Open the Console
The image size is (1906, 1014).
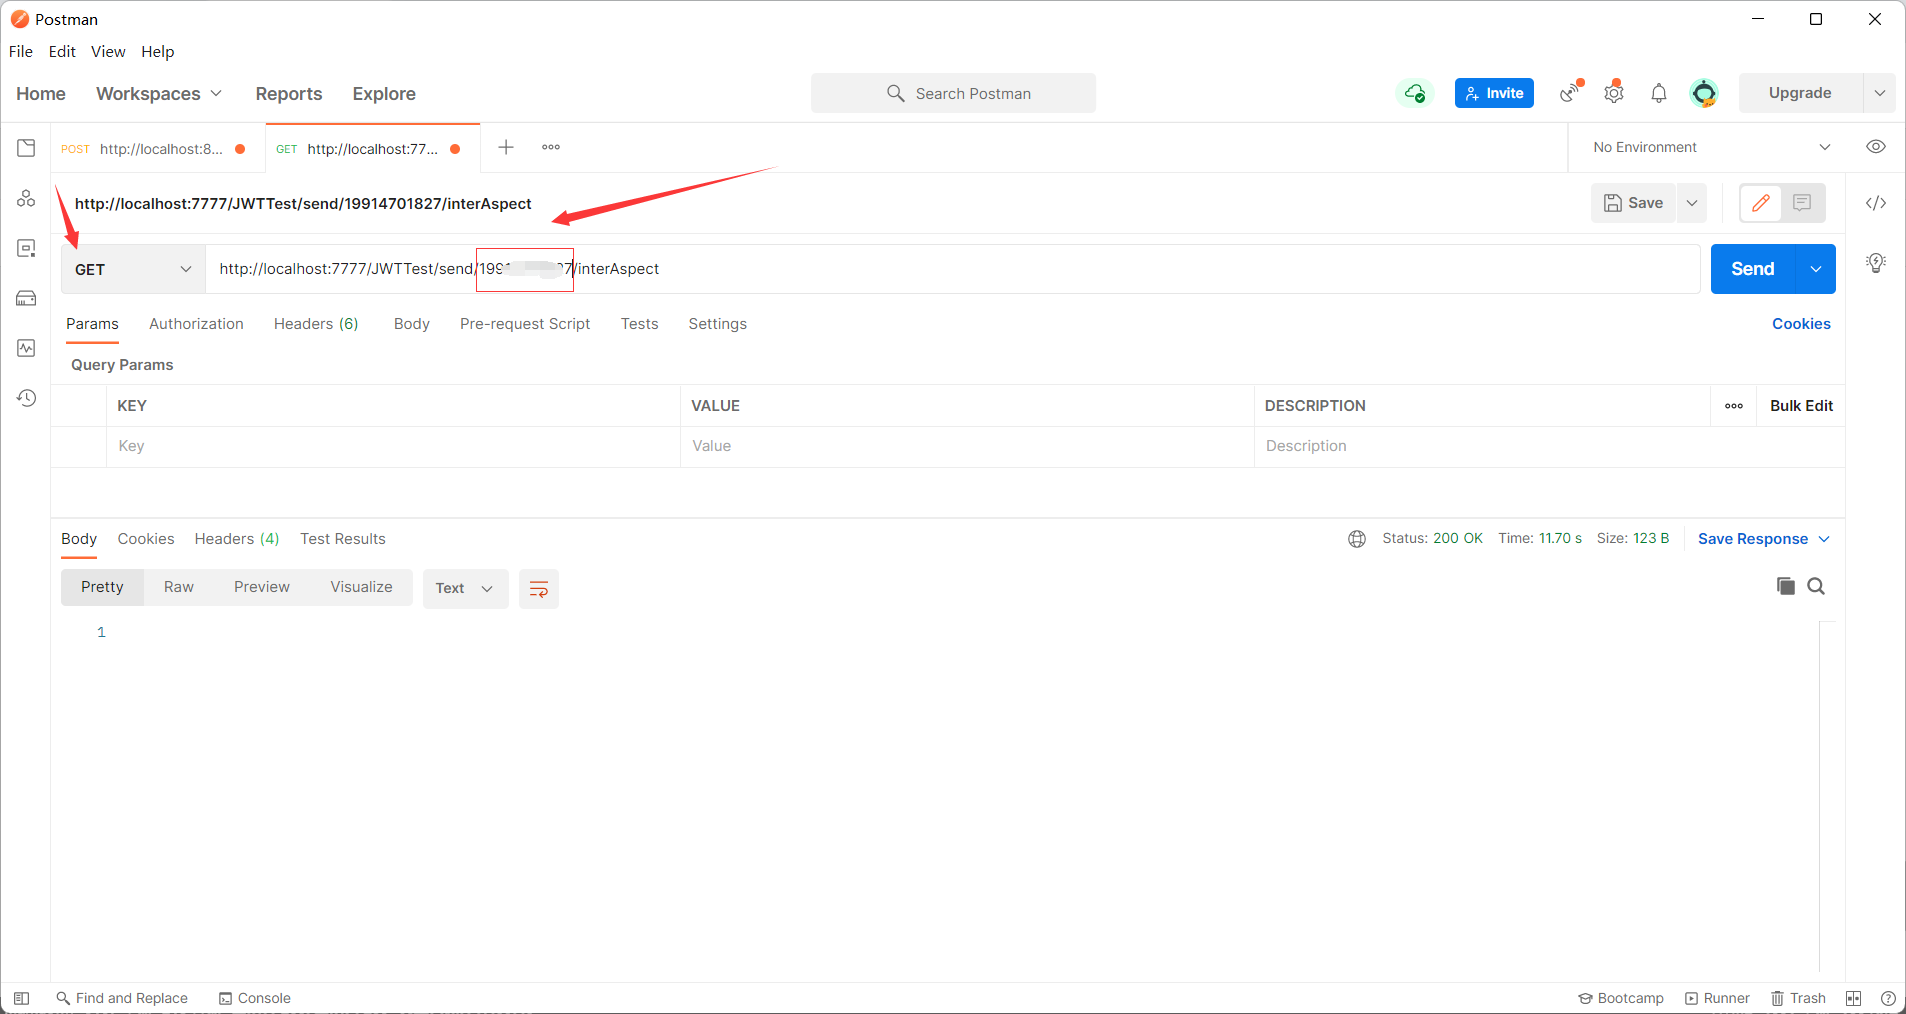[x=255, y=998]
